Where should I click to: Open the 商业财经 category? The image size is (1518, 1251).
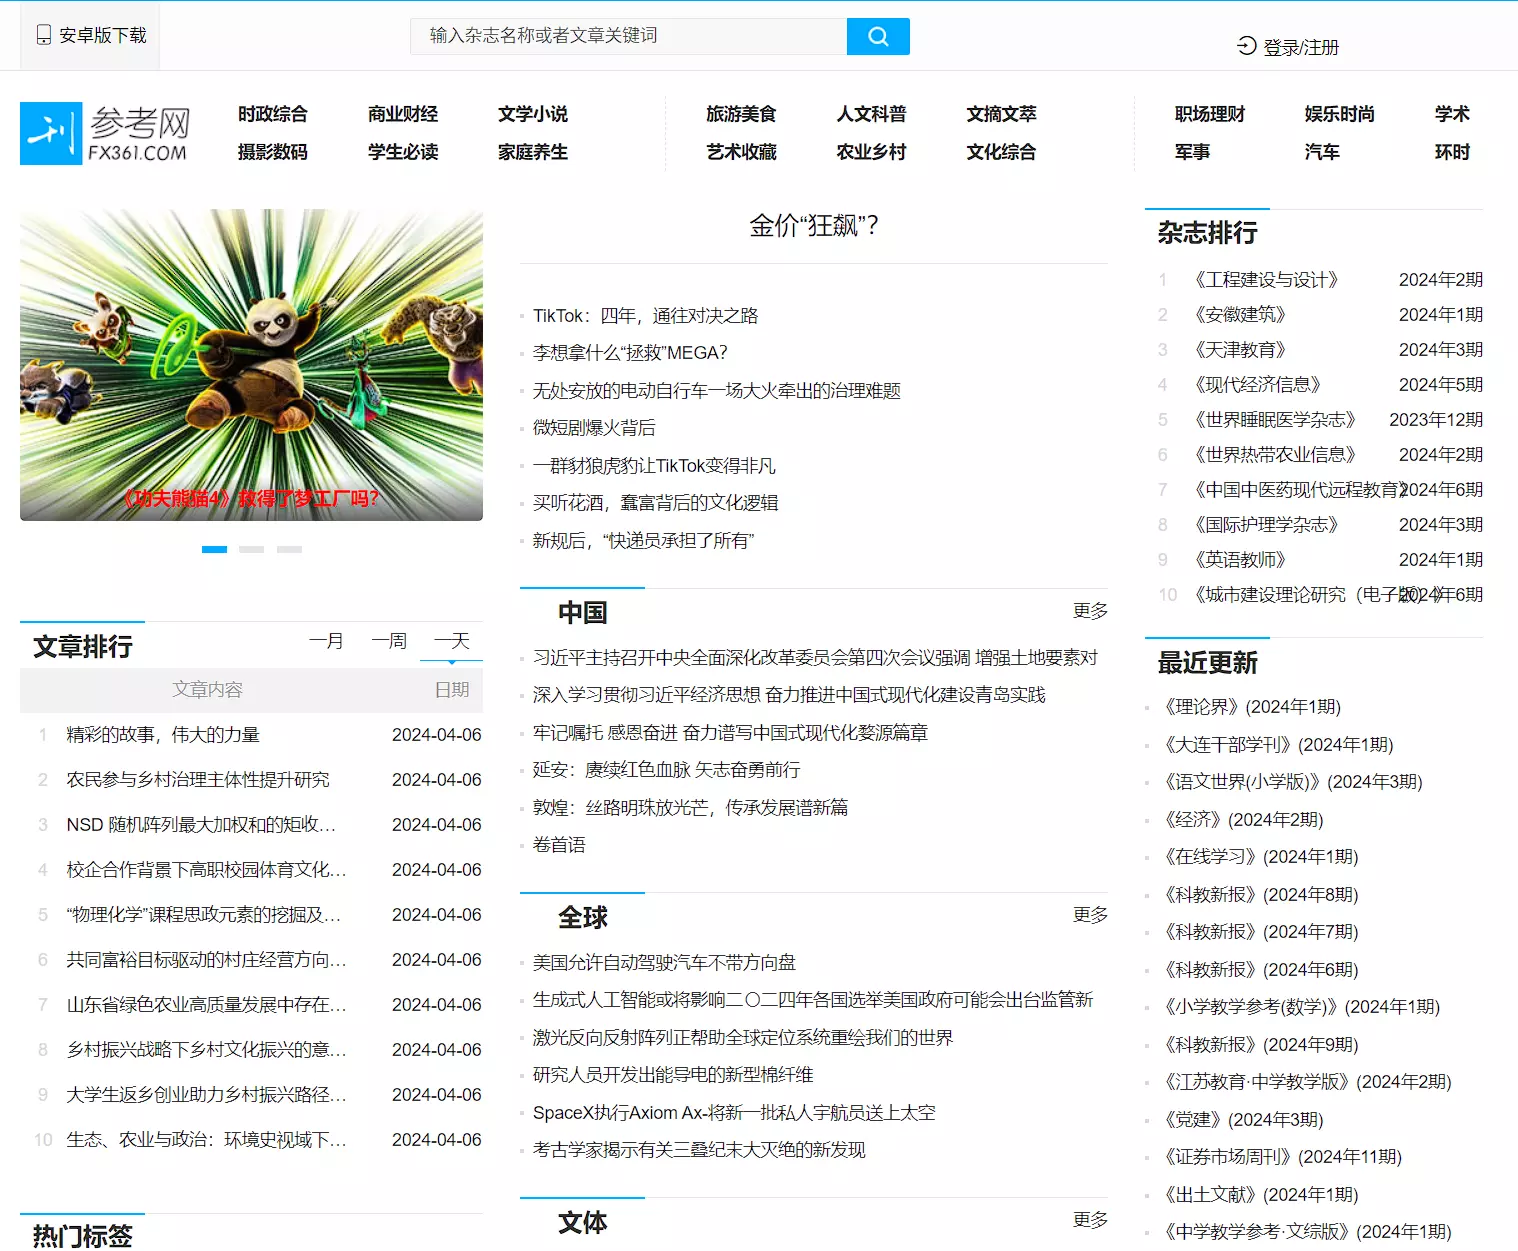403,114
